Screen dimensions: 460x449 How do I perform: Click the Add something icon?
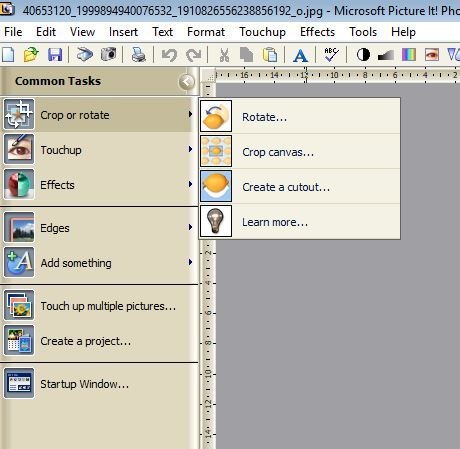(x=19, y=262)
